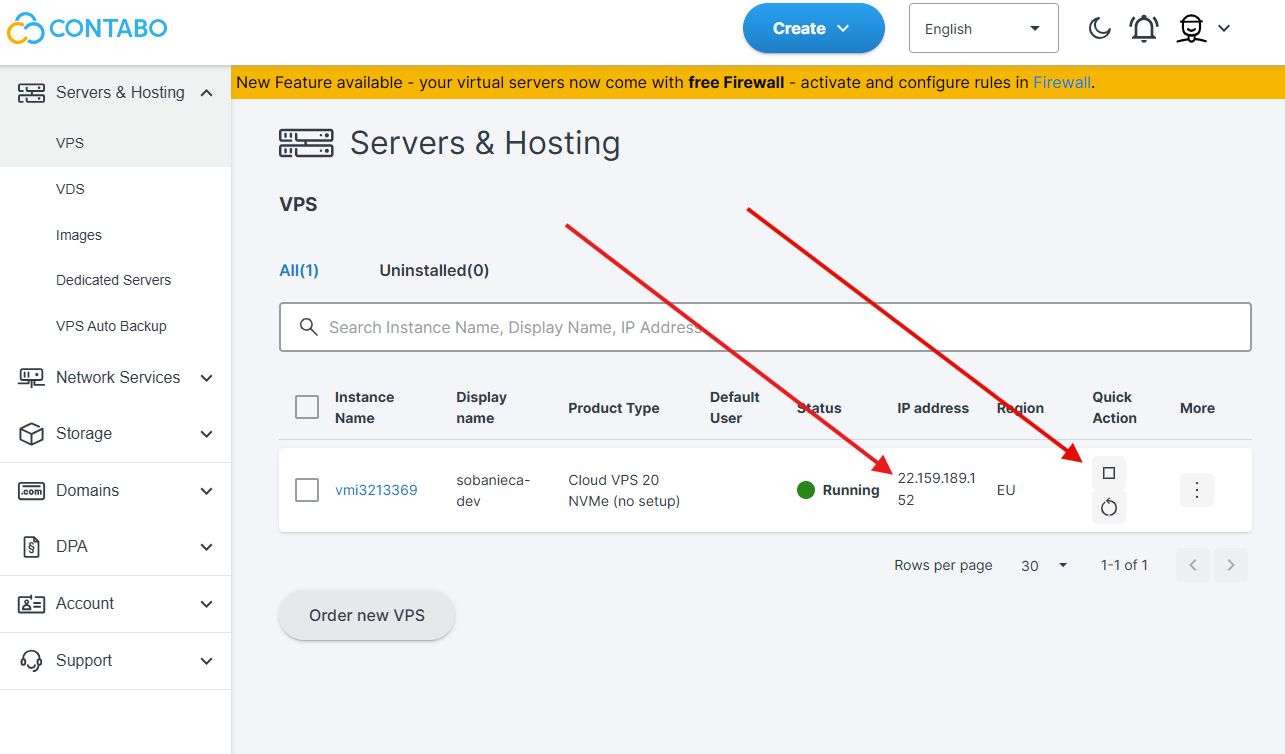Image resolution: width=1285 pixels, height=754 pixels.
Task: Expand DPA section
Action: tap(207, 547)
